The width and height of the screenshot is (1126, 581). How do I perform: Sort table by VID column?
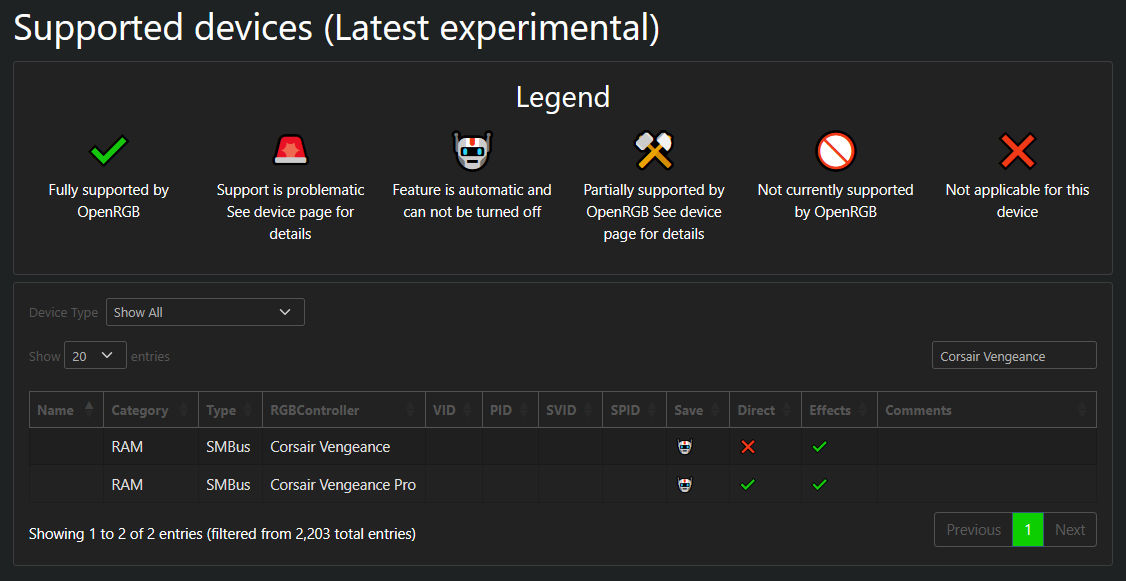tap(453, 410)
